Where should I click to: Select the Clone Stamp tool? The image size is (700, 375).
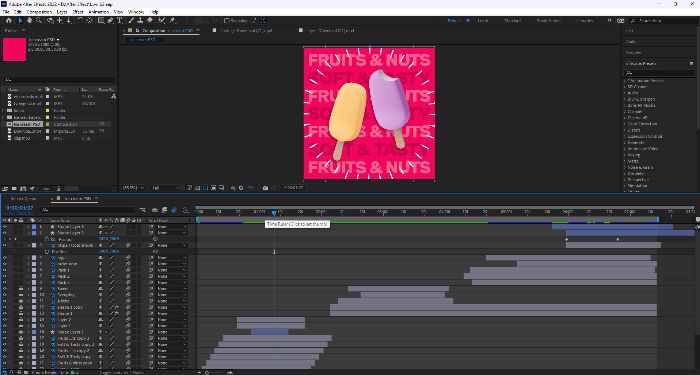click(140, 21)
